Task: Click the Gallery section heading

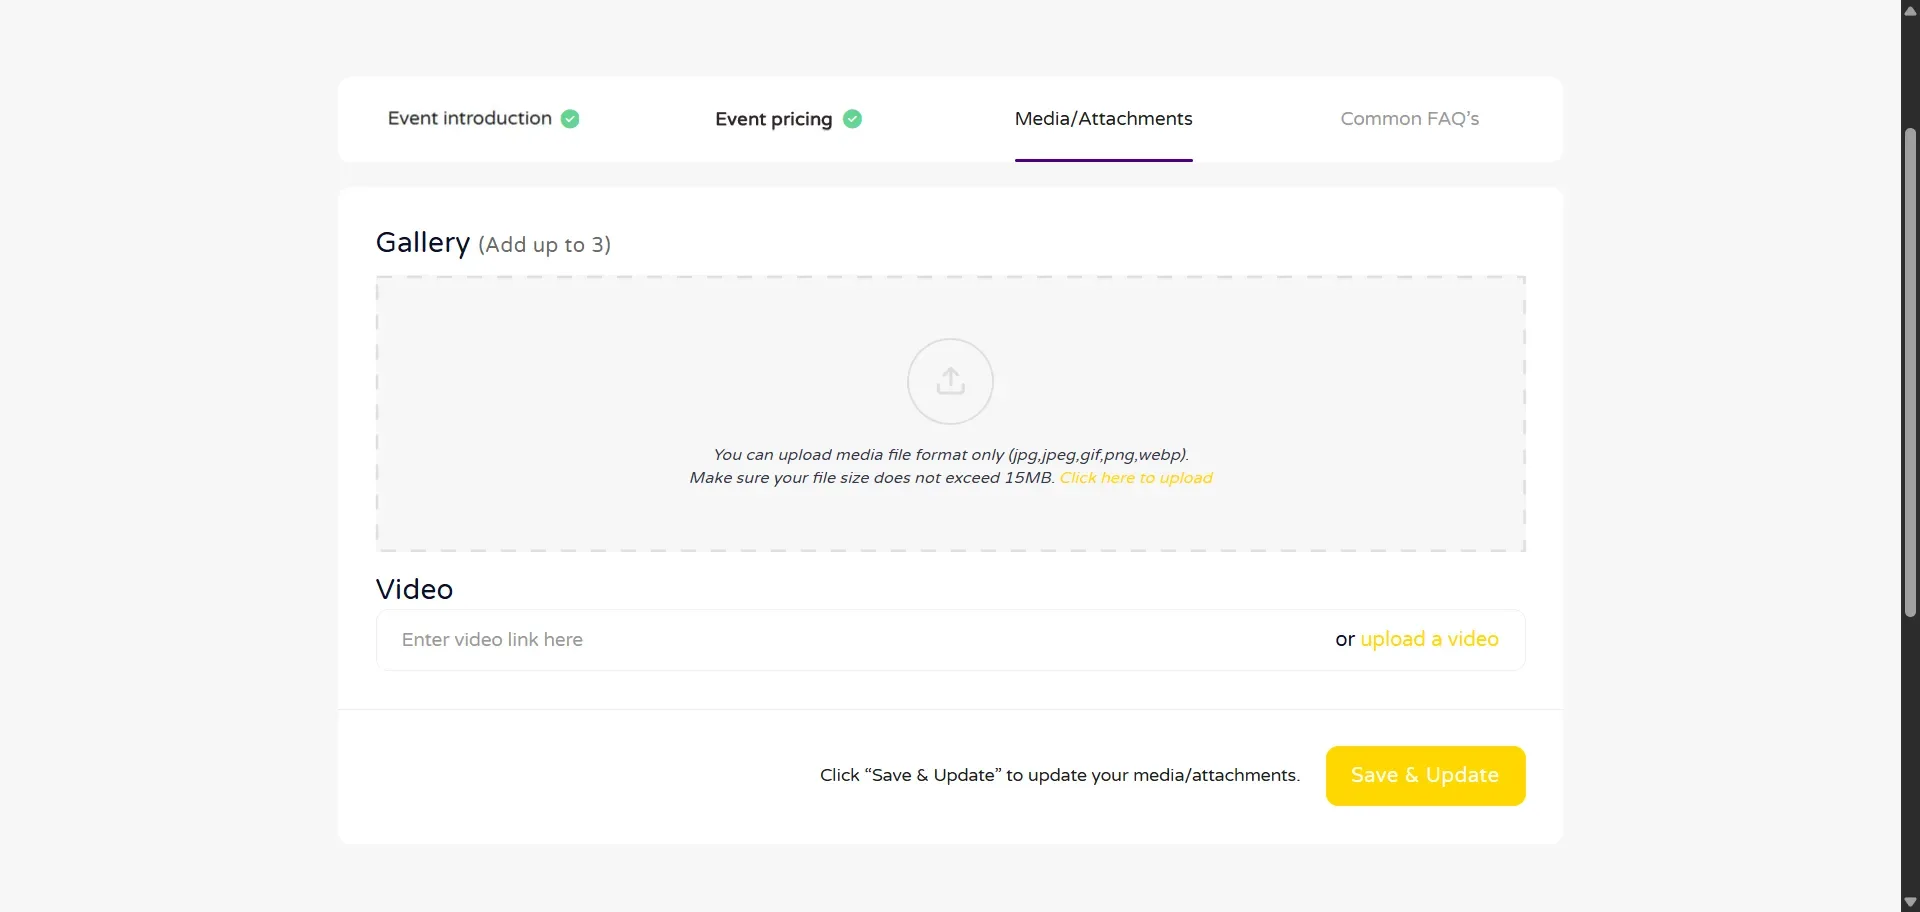Action: (x=423, y=243)
